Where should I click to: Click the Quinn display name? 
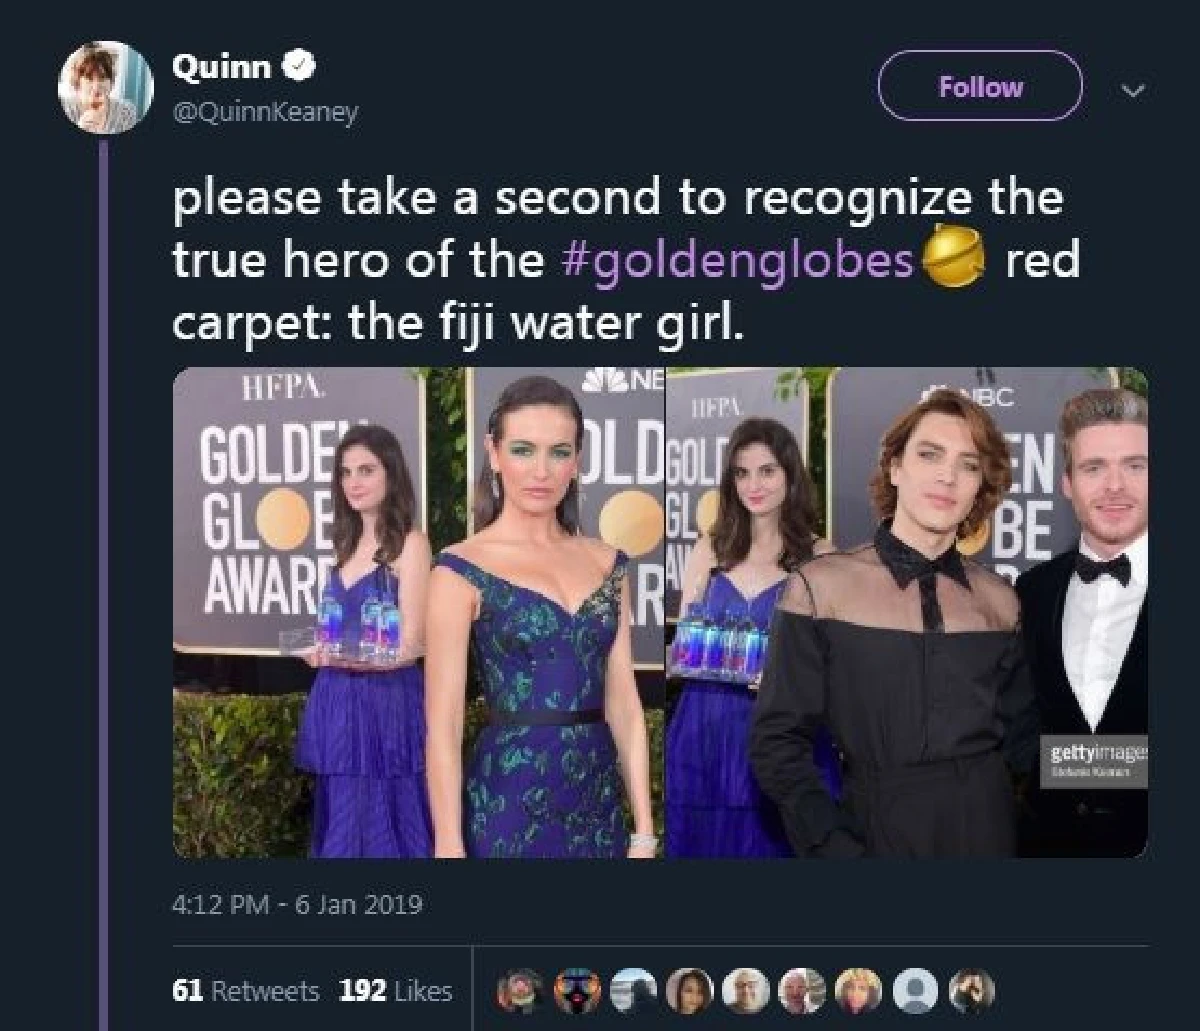(222, 67)
